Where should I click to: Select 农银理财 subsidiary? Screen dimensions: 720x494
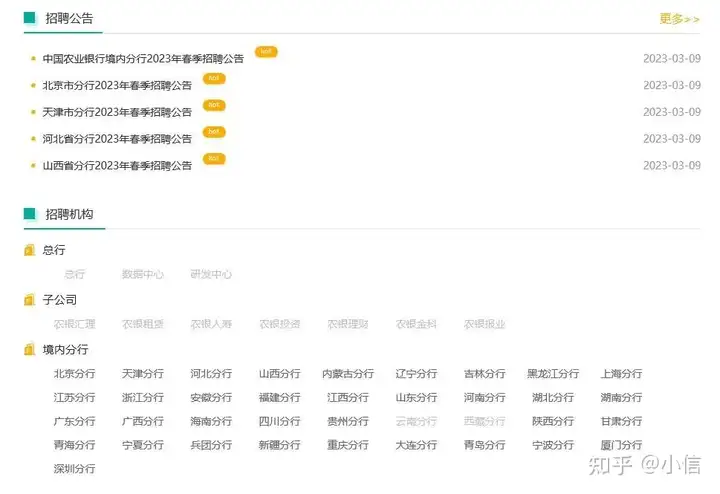348,324
